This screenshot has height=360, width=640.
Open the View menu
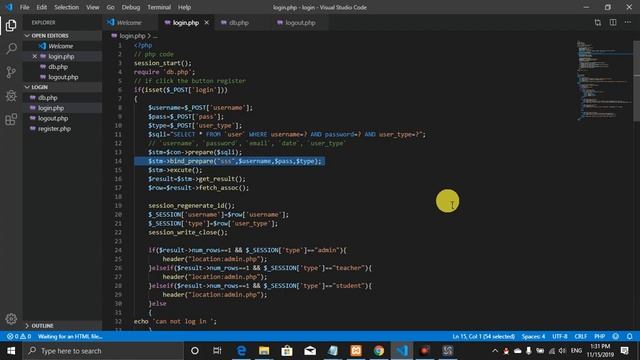(93, 7)
